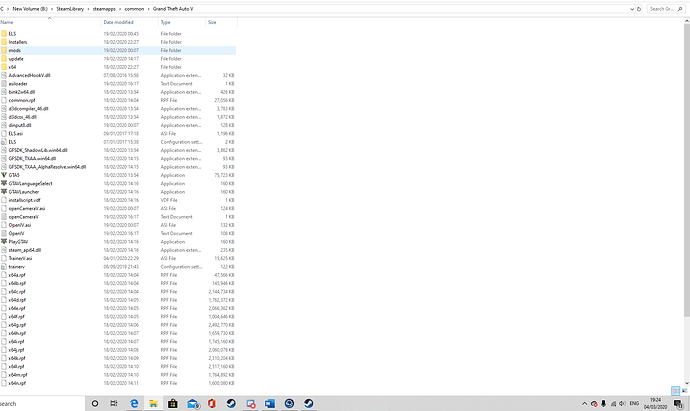Show hidden system tray icons chevron
Screen dimensions: 690x411
[x=584, y=404]
